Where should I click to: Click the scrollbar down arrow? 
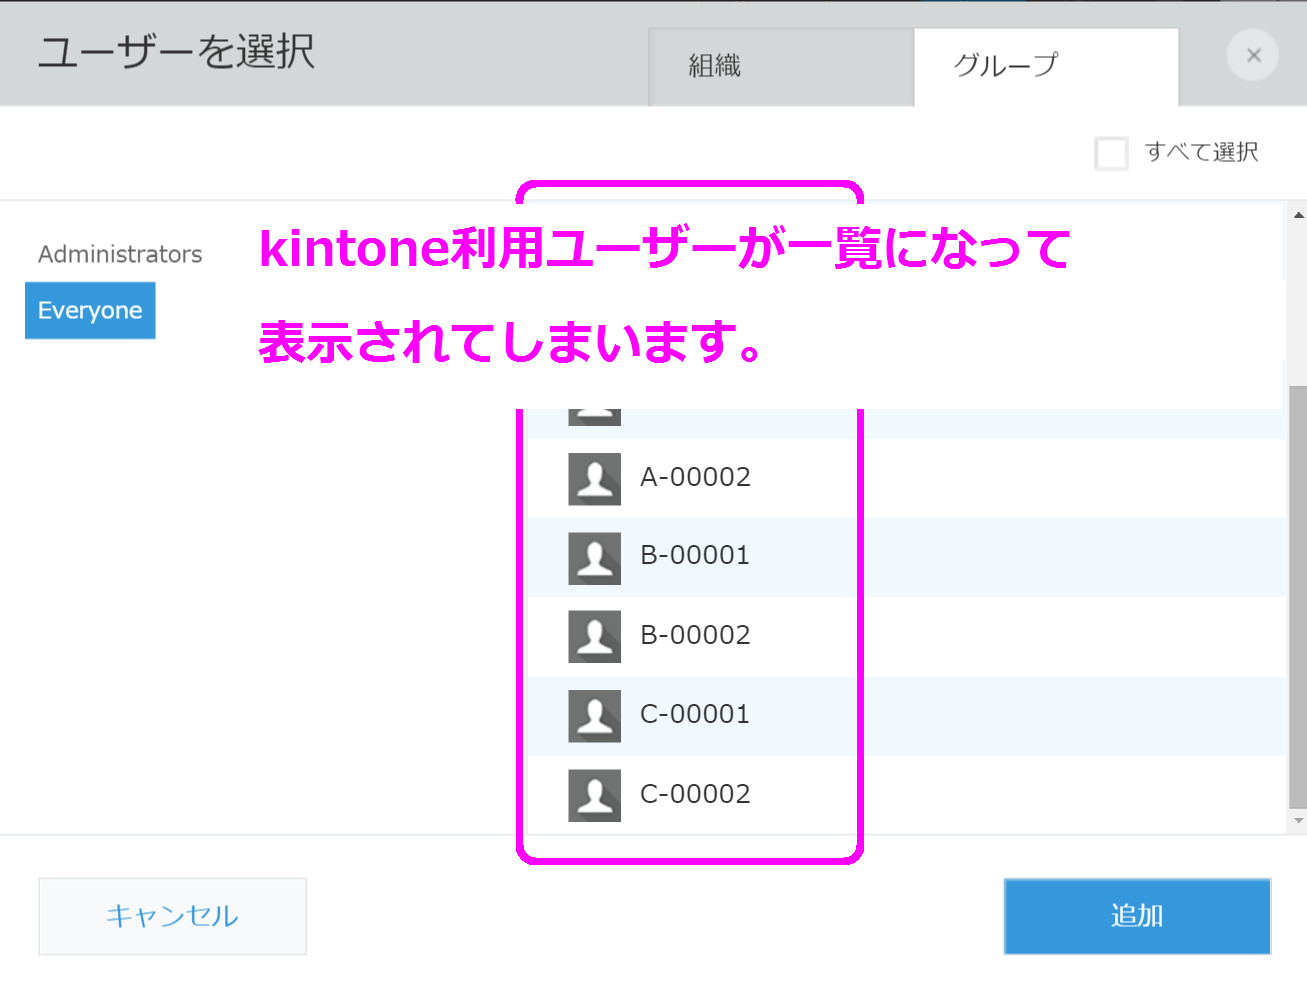[1298, 821]
